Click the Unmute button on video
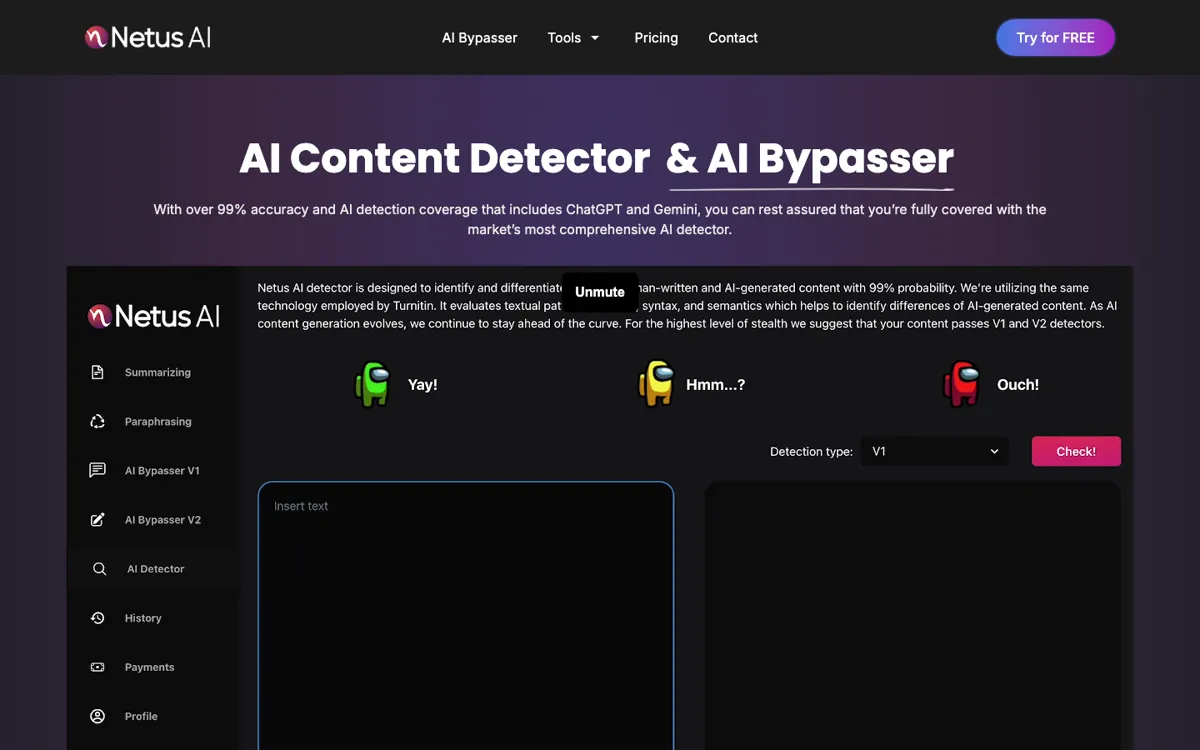The width and height of the screenshot is (1200, 750). click(x=600, y=292)
